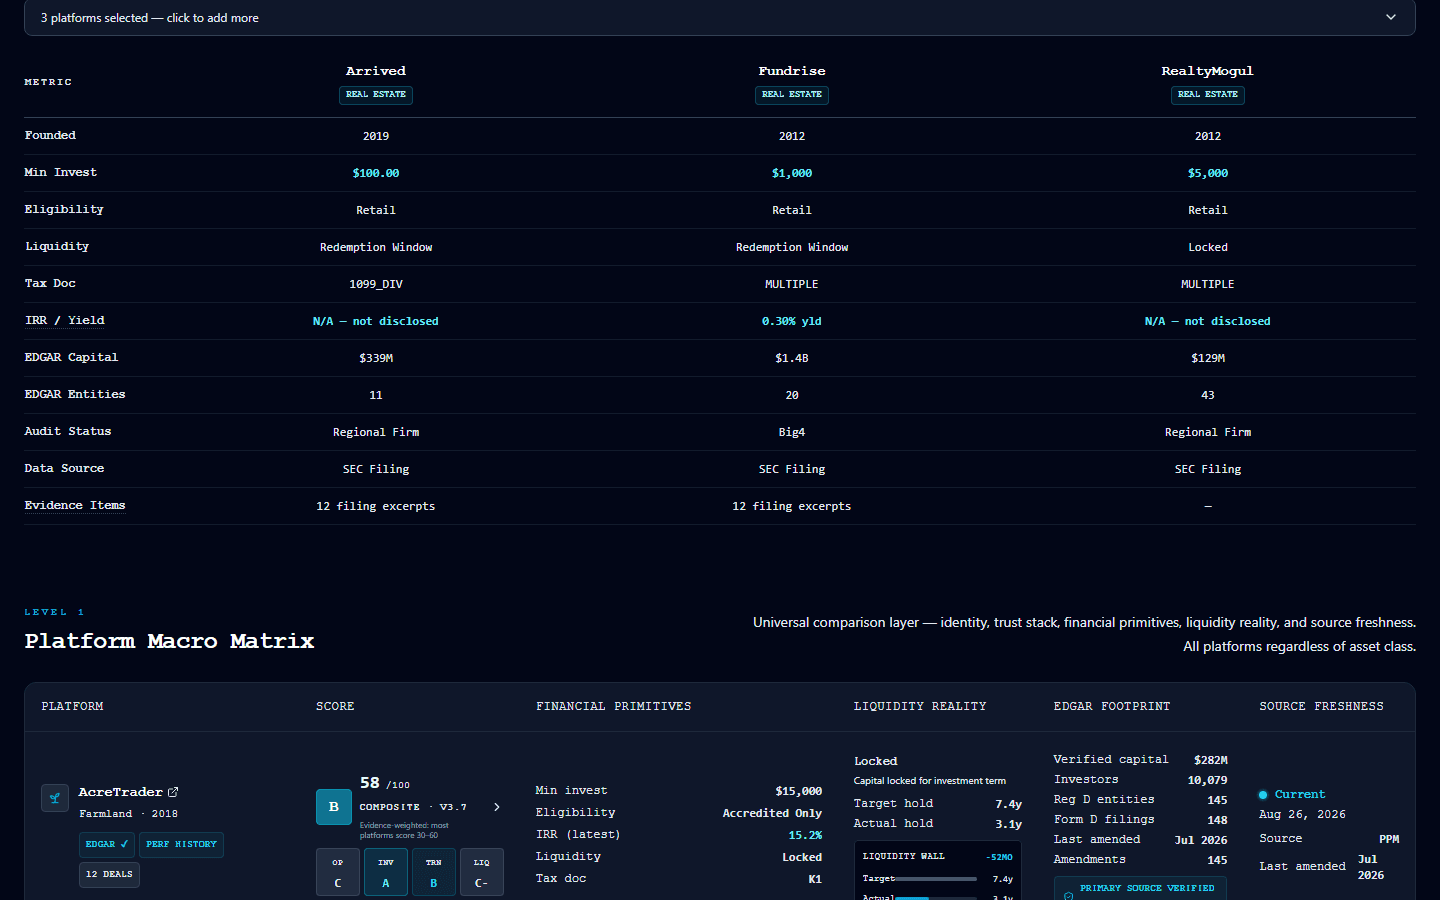Click the Arrived REAL ESTATE tag
Screen dimensions: 1440x900
[x=376, y=95]
